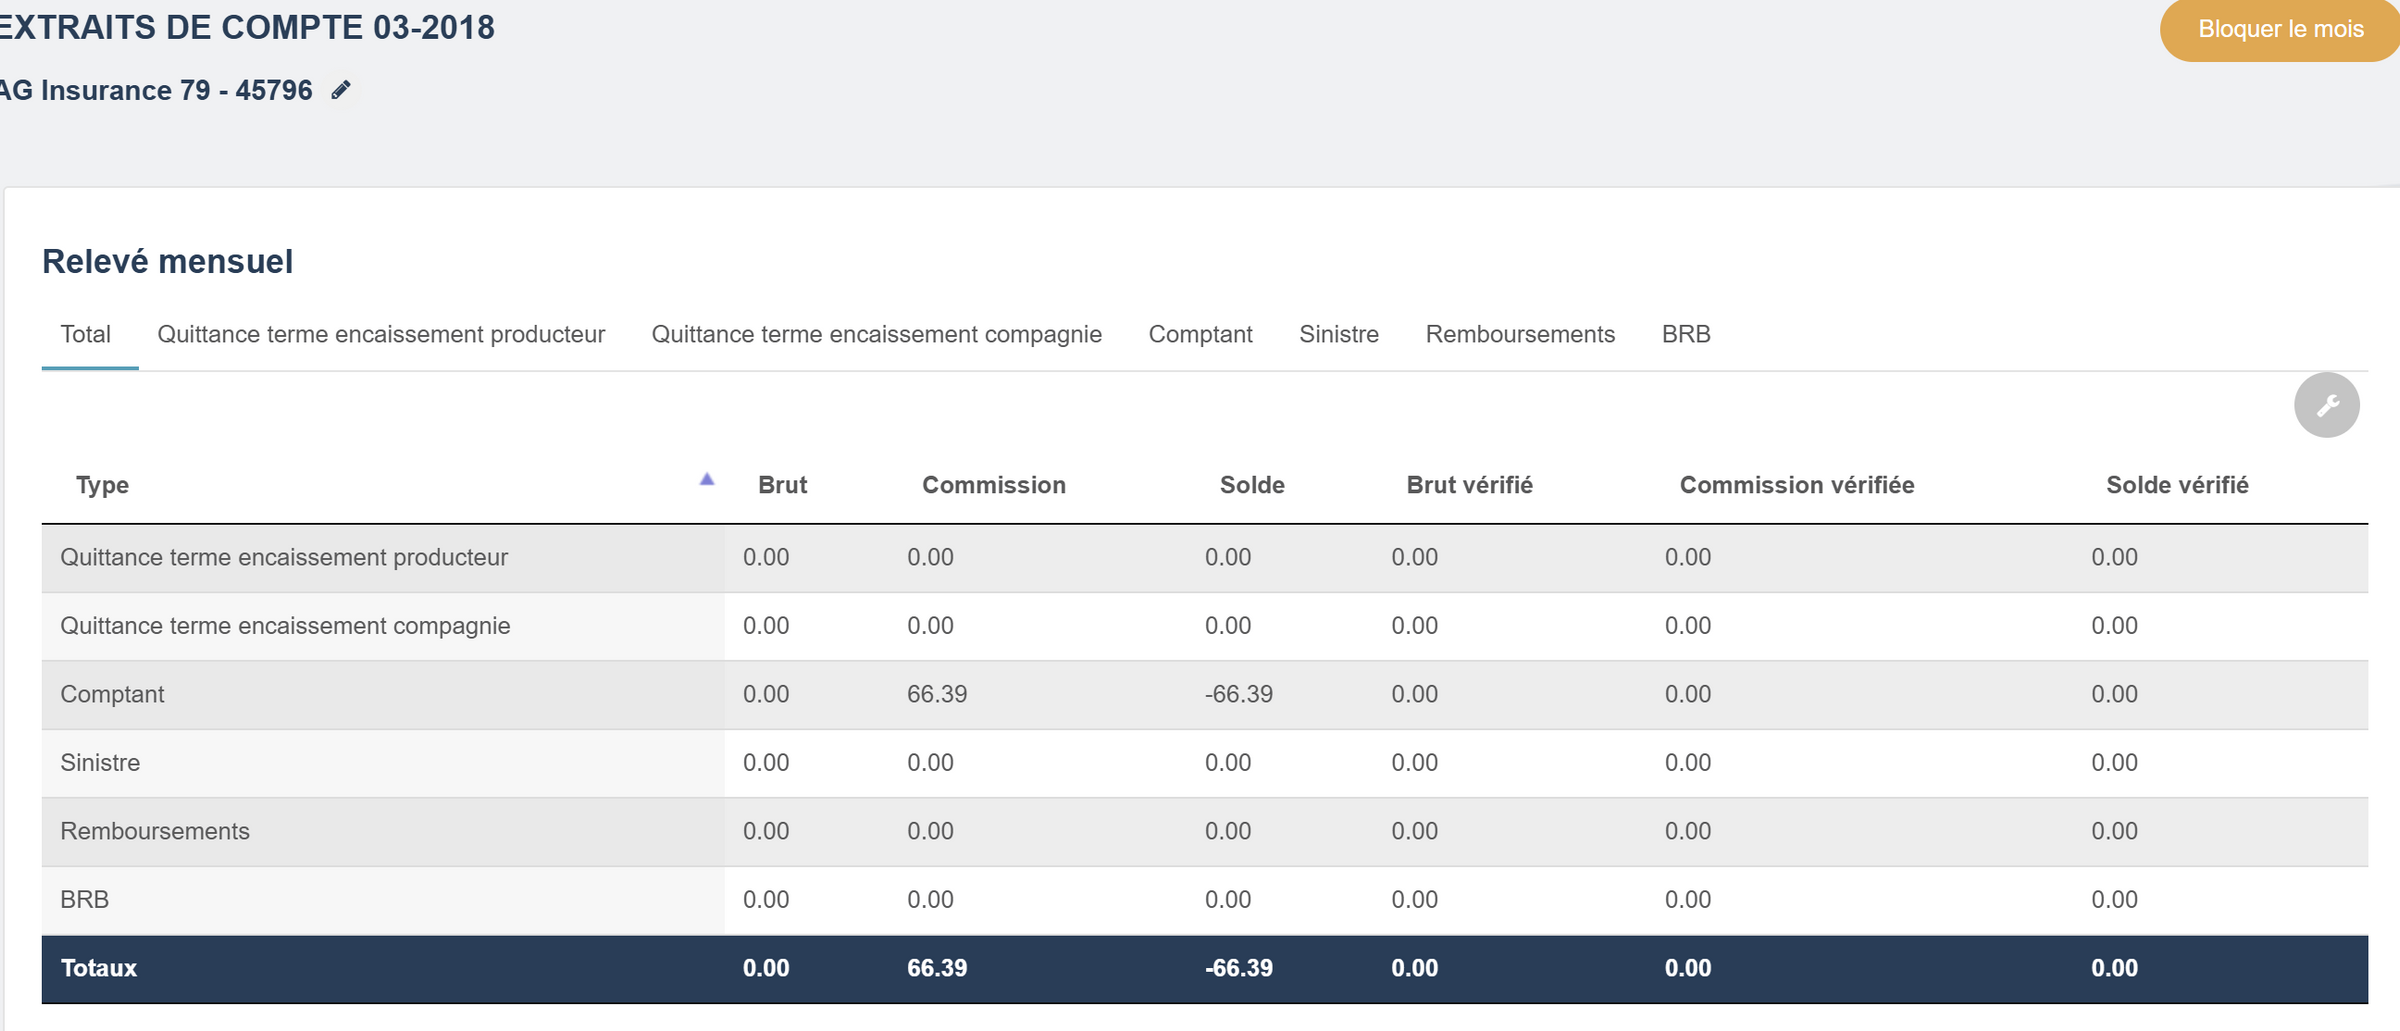This screenshot has height=1031, width=2400.
Task: Select the Quittance terme encaissement compagnie table row label
Action: [x=285, y=625]
